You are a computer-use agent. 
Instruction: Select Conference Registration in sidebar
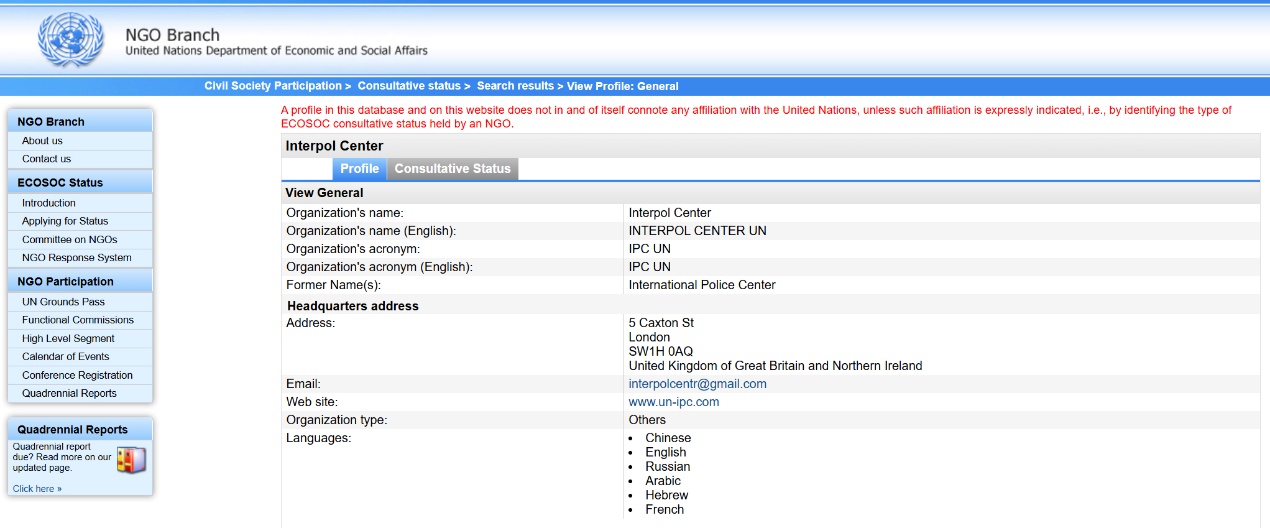coord(77,376)
